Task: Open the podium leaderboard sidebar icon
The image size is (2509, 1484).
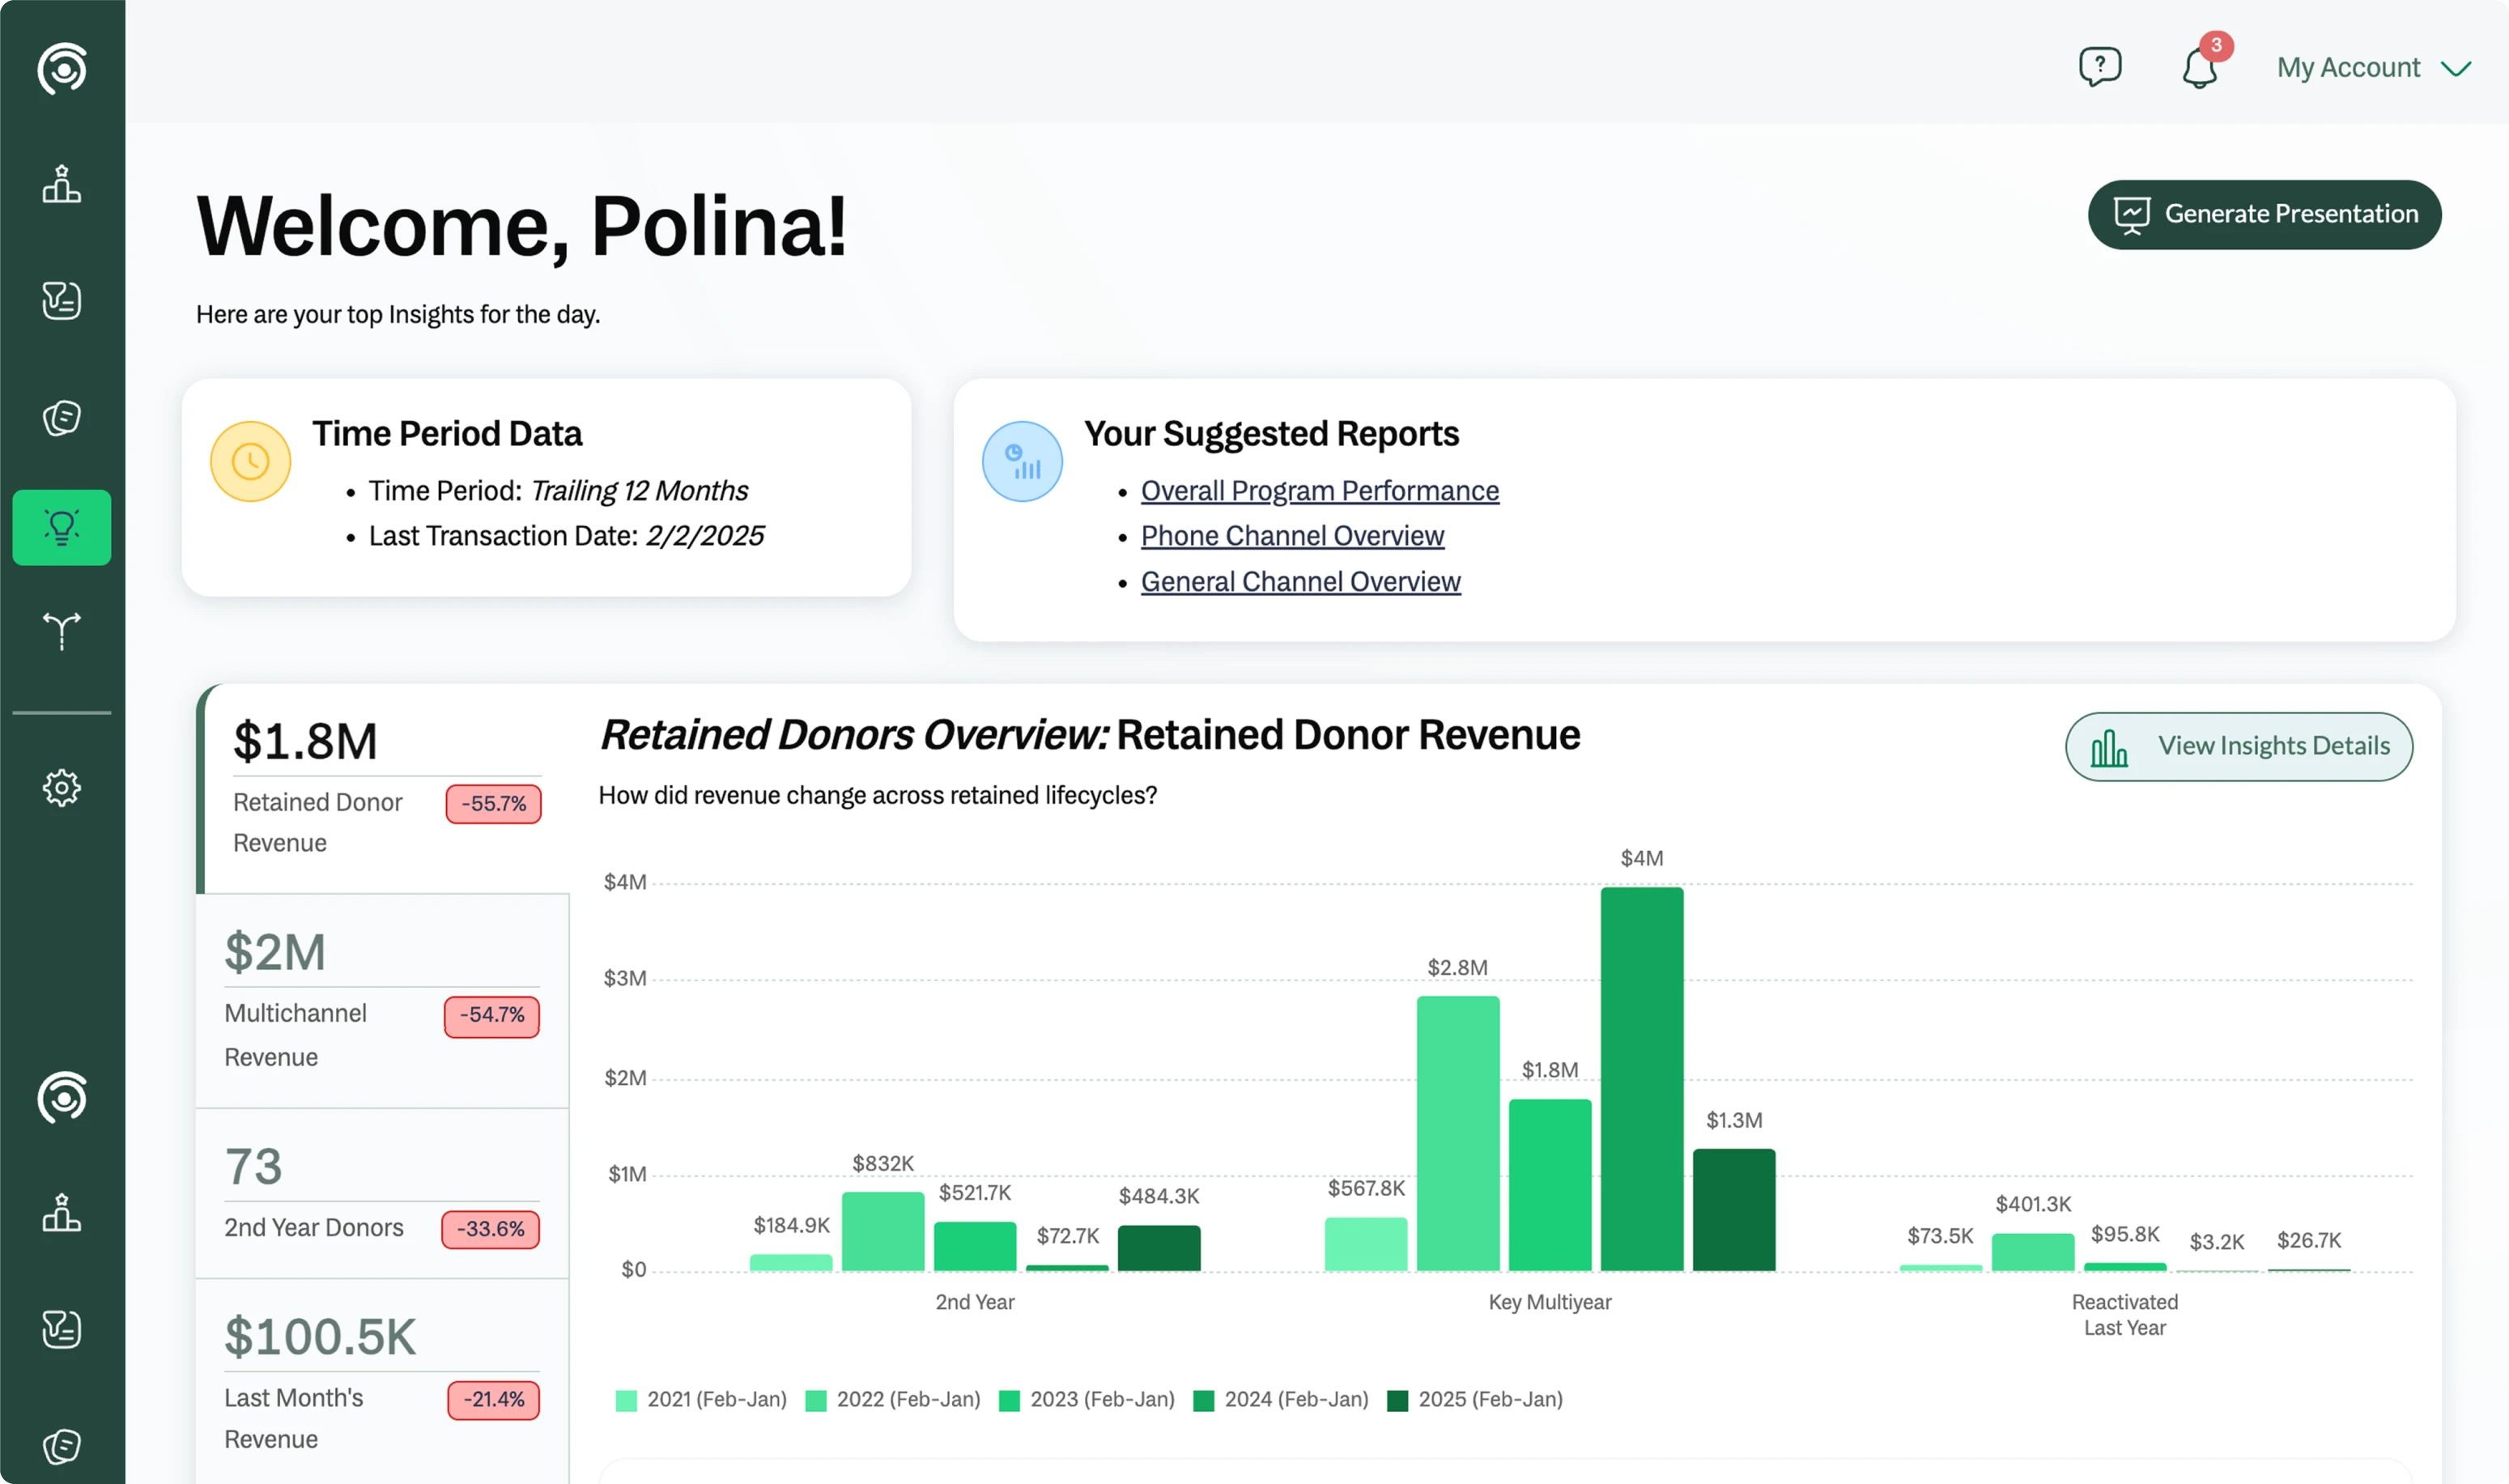Action: coord(62,185)
